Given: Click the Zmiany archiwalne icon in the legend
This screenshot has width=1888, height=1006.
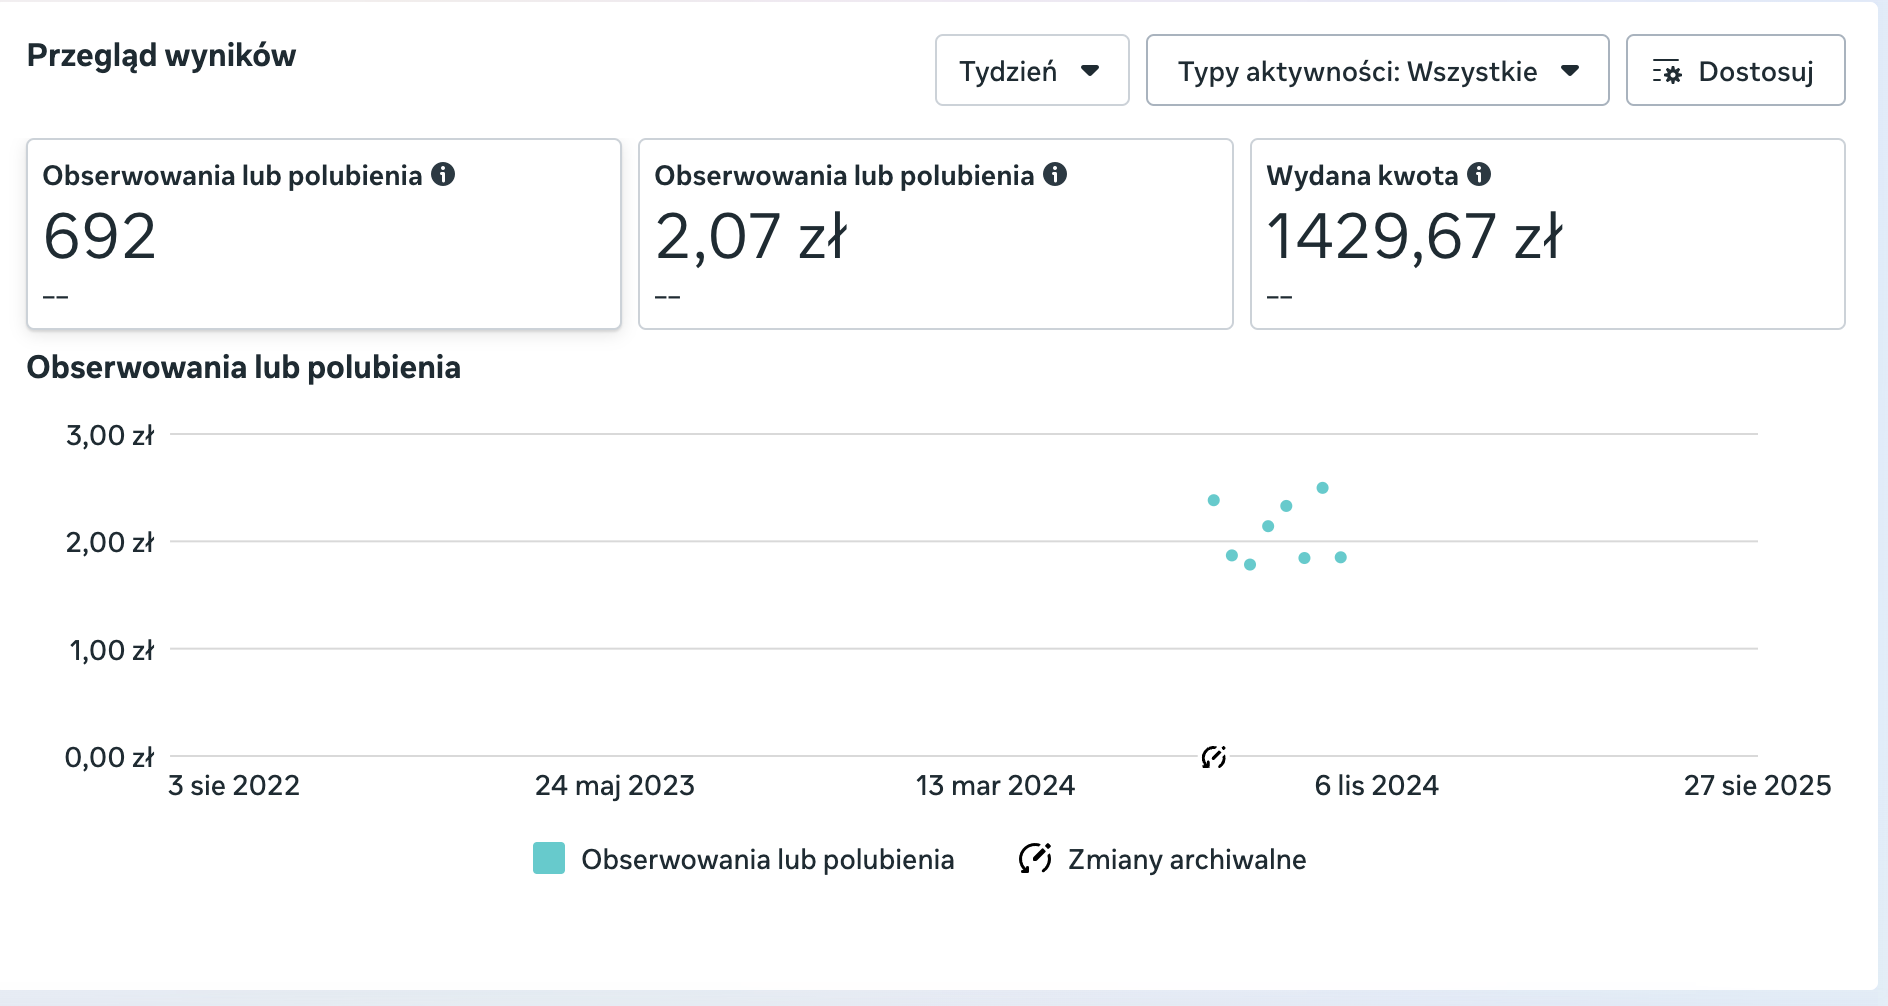Looking at the screenshot, I should [x=1033, y=858].
